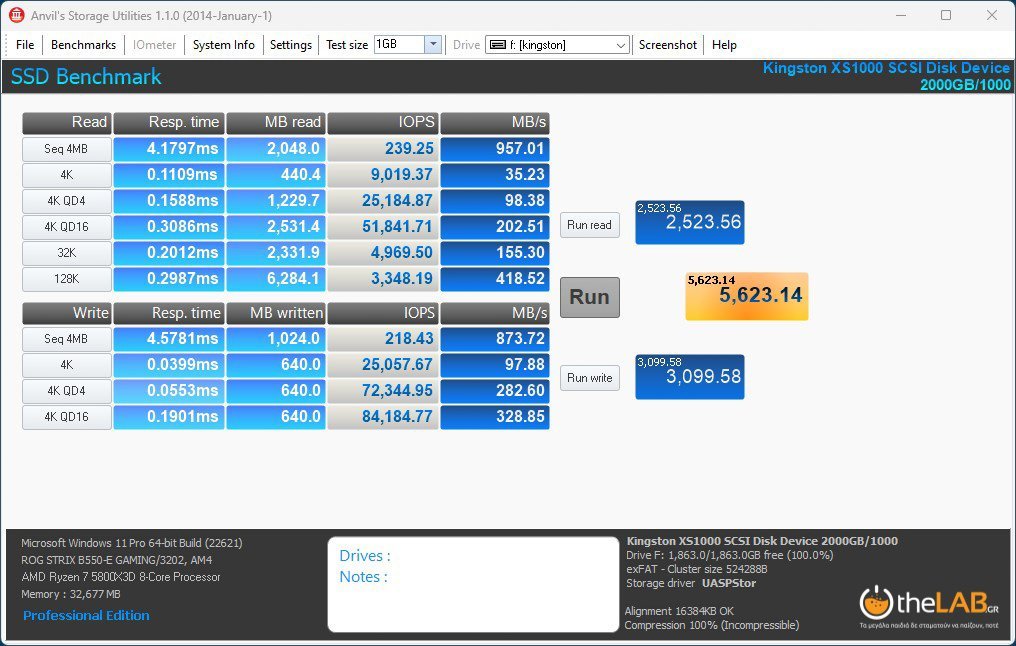This screenshot has width=1016, height=646.
Task: Click the AMD Ryzen 7 5800X3D processor text
Action: (121, 577)
